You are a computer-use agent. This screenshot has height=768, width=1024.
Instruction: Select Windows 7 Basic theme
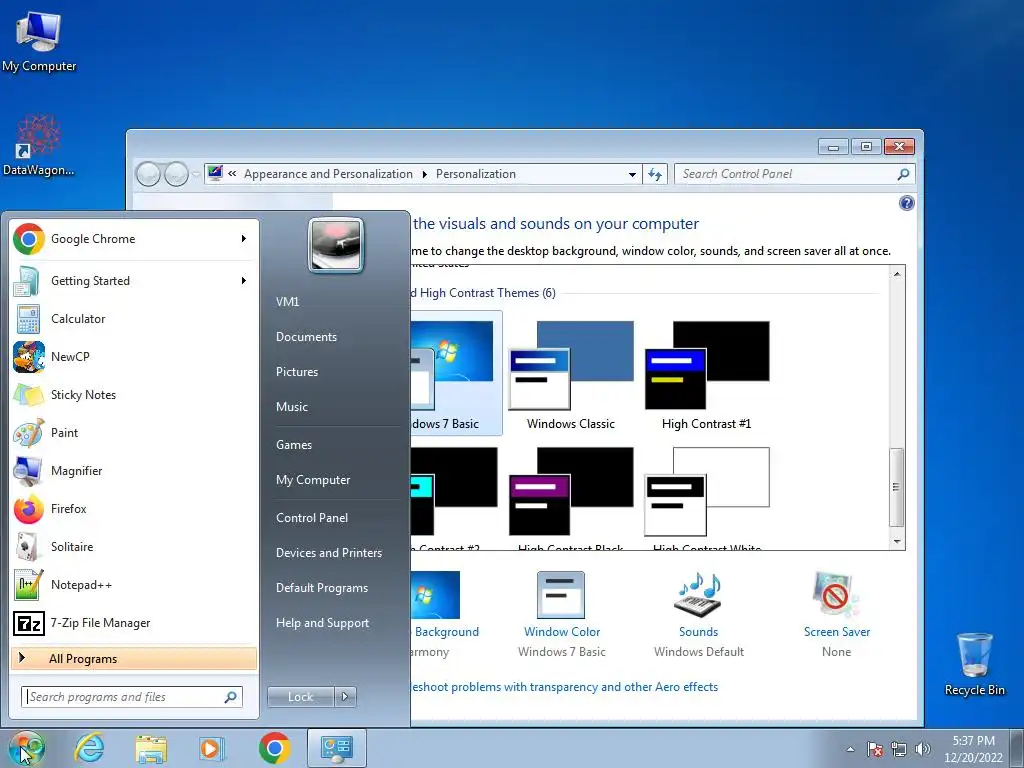tap(456, 374)
